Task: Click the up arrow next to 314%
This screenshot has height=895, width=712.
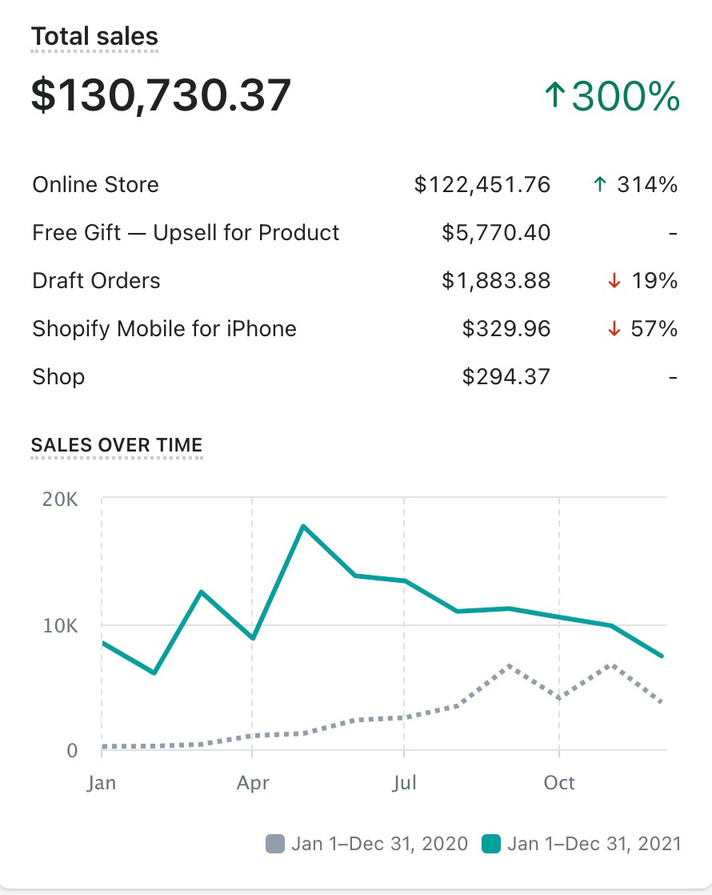Action: [x=598, y=185]
